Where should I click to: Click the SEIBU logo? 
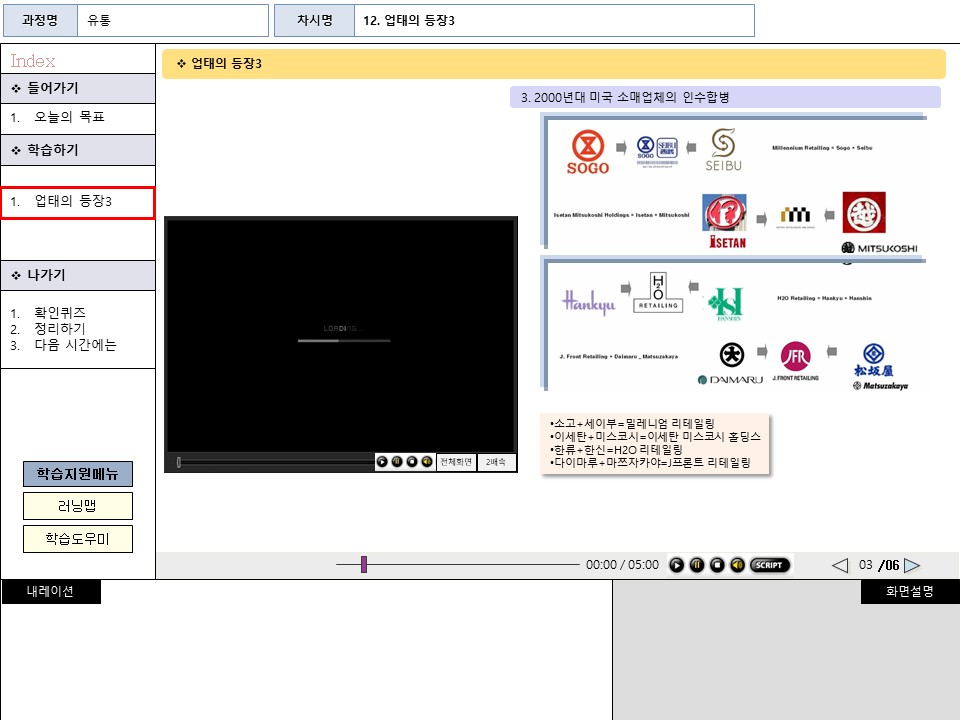[723, 150]
